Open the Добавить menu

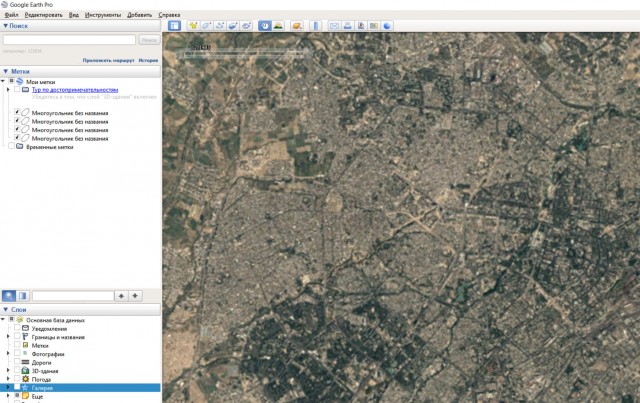click(140, 15)
